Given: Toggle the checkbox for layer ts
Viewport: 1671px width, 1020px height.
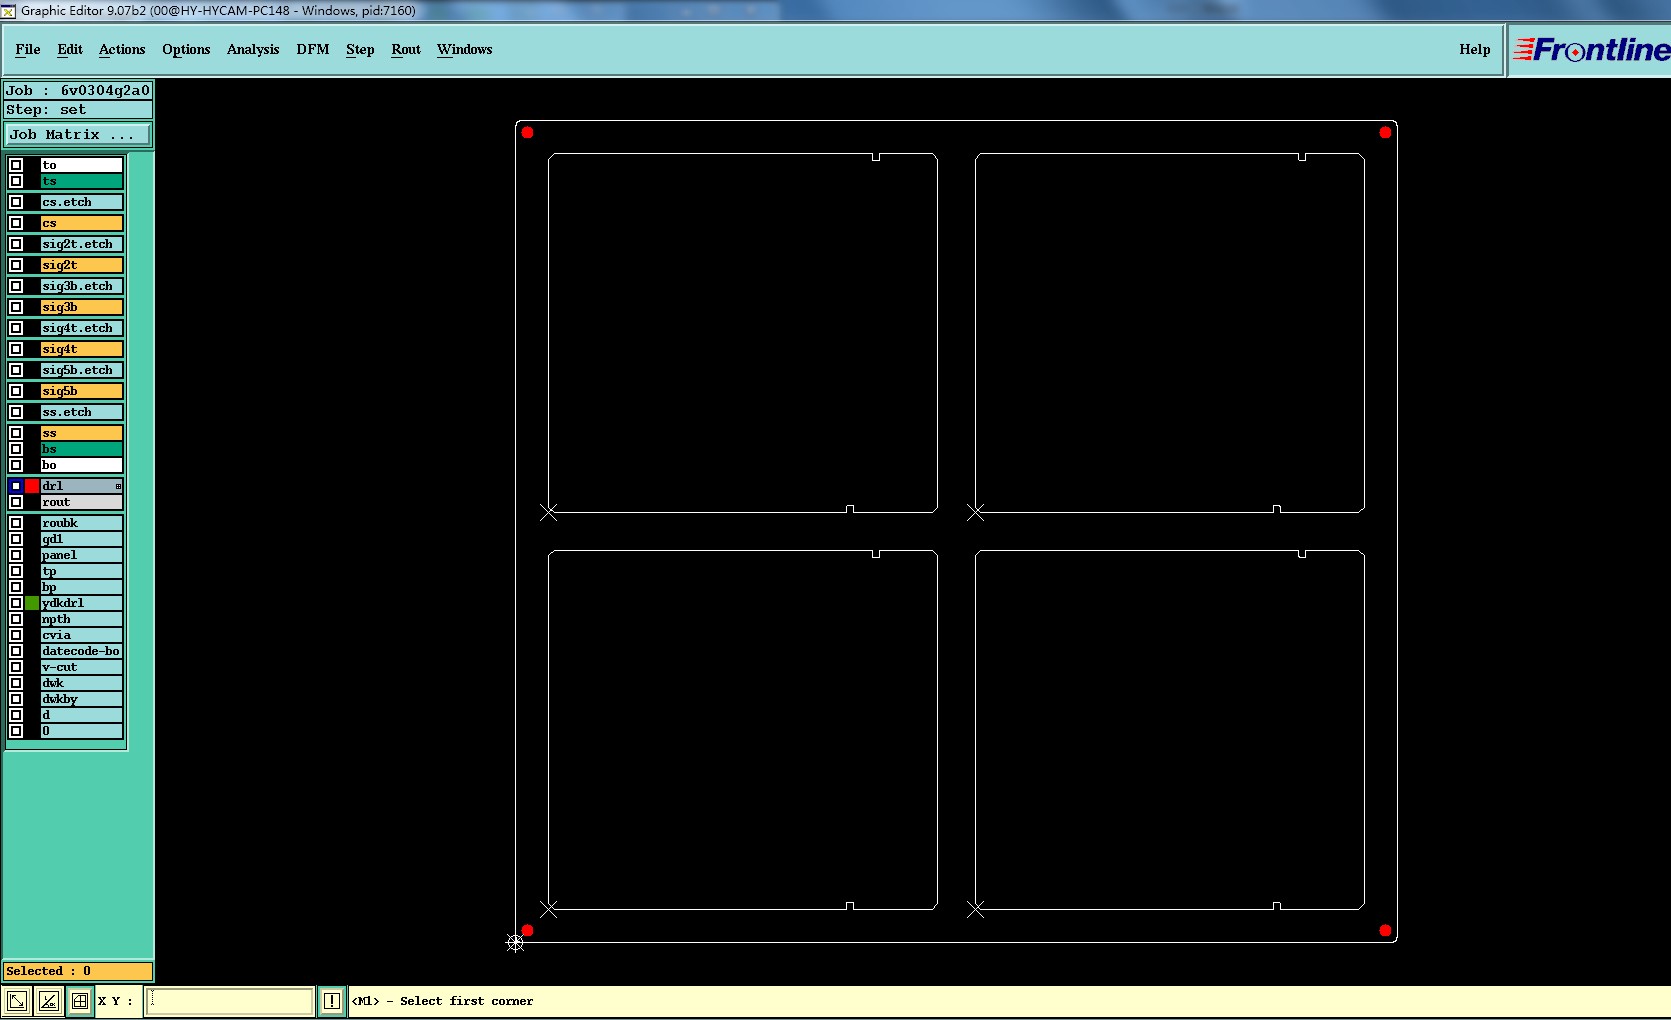Looking at the screenshot, I should [16, 181].
